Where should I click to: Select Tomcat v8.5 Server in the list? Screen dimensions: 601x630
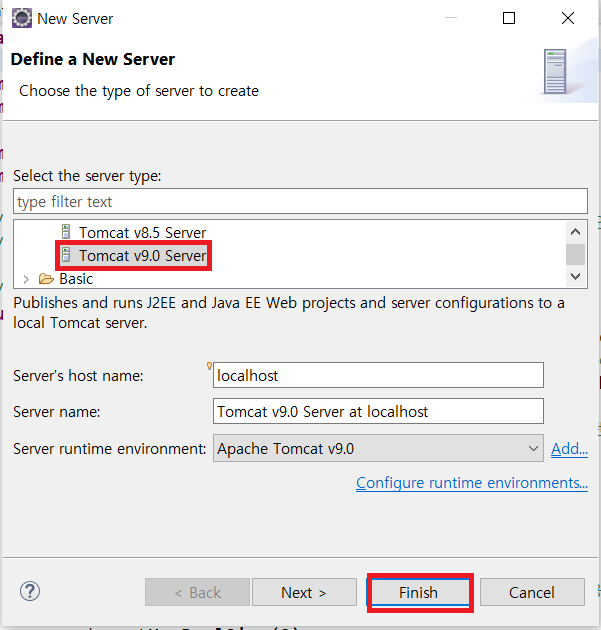point(143,233)
